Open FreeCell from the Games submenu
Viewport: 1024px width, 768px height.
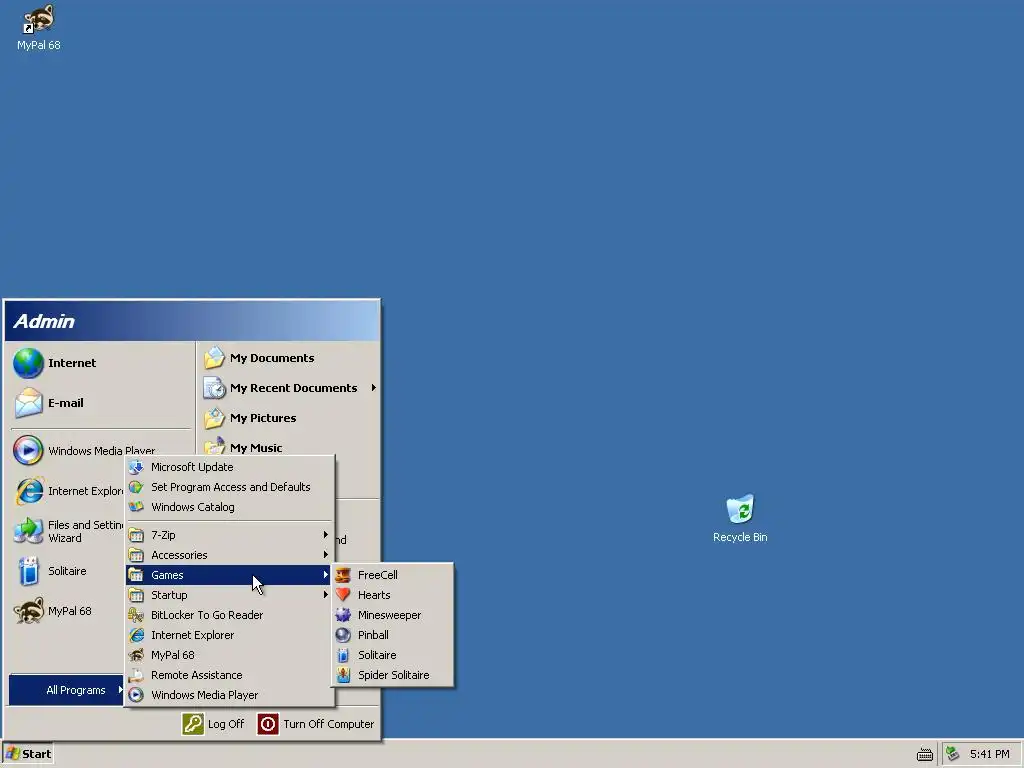(x=392, y=575)
